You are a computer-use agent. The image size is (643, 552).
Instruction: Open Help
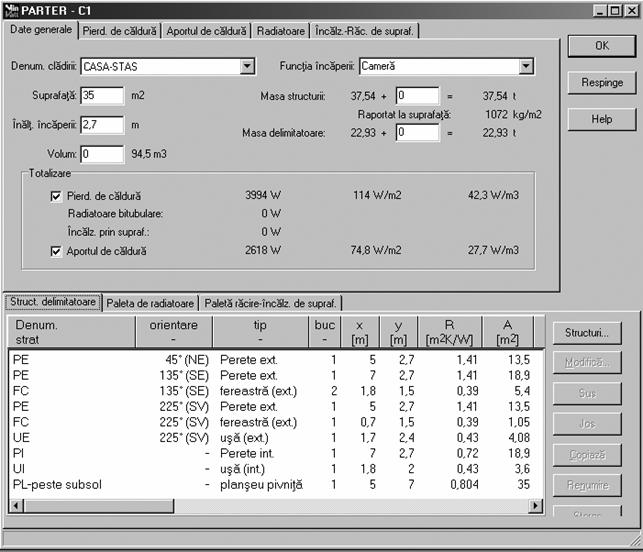pyautogui.click(x=601, y=119)
